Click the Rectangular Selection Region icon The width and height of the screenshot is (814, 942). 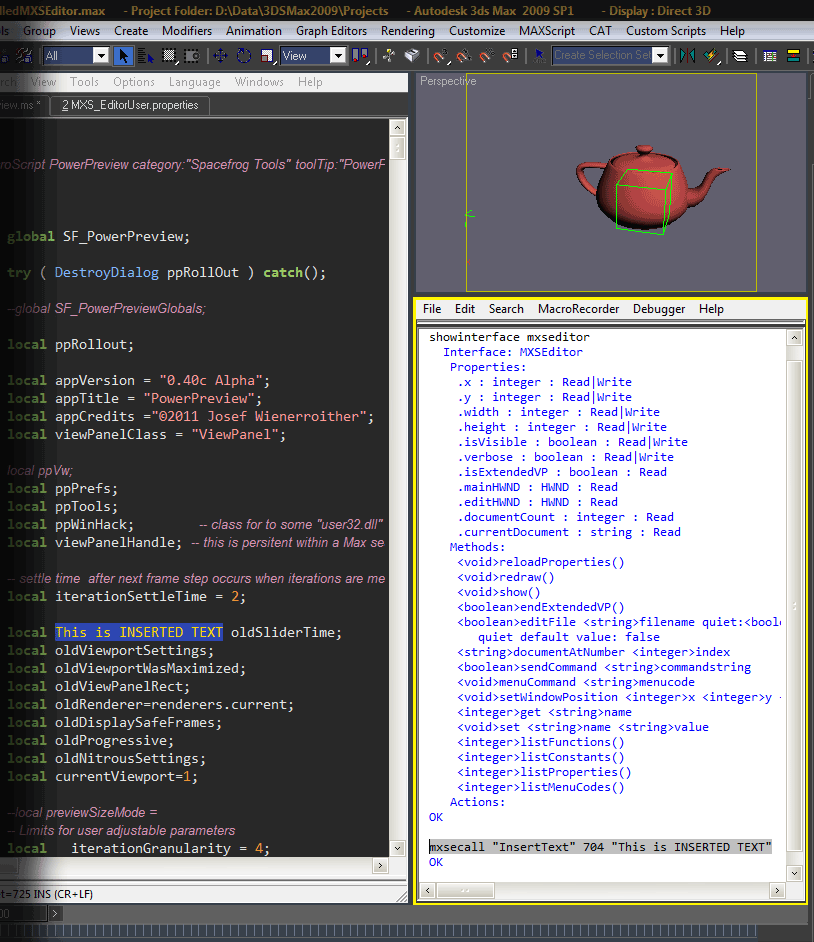click(169, 56)
